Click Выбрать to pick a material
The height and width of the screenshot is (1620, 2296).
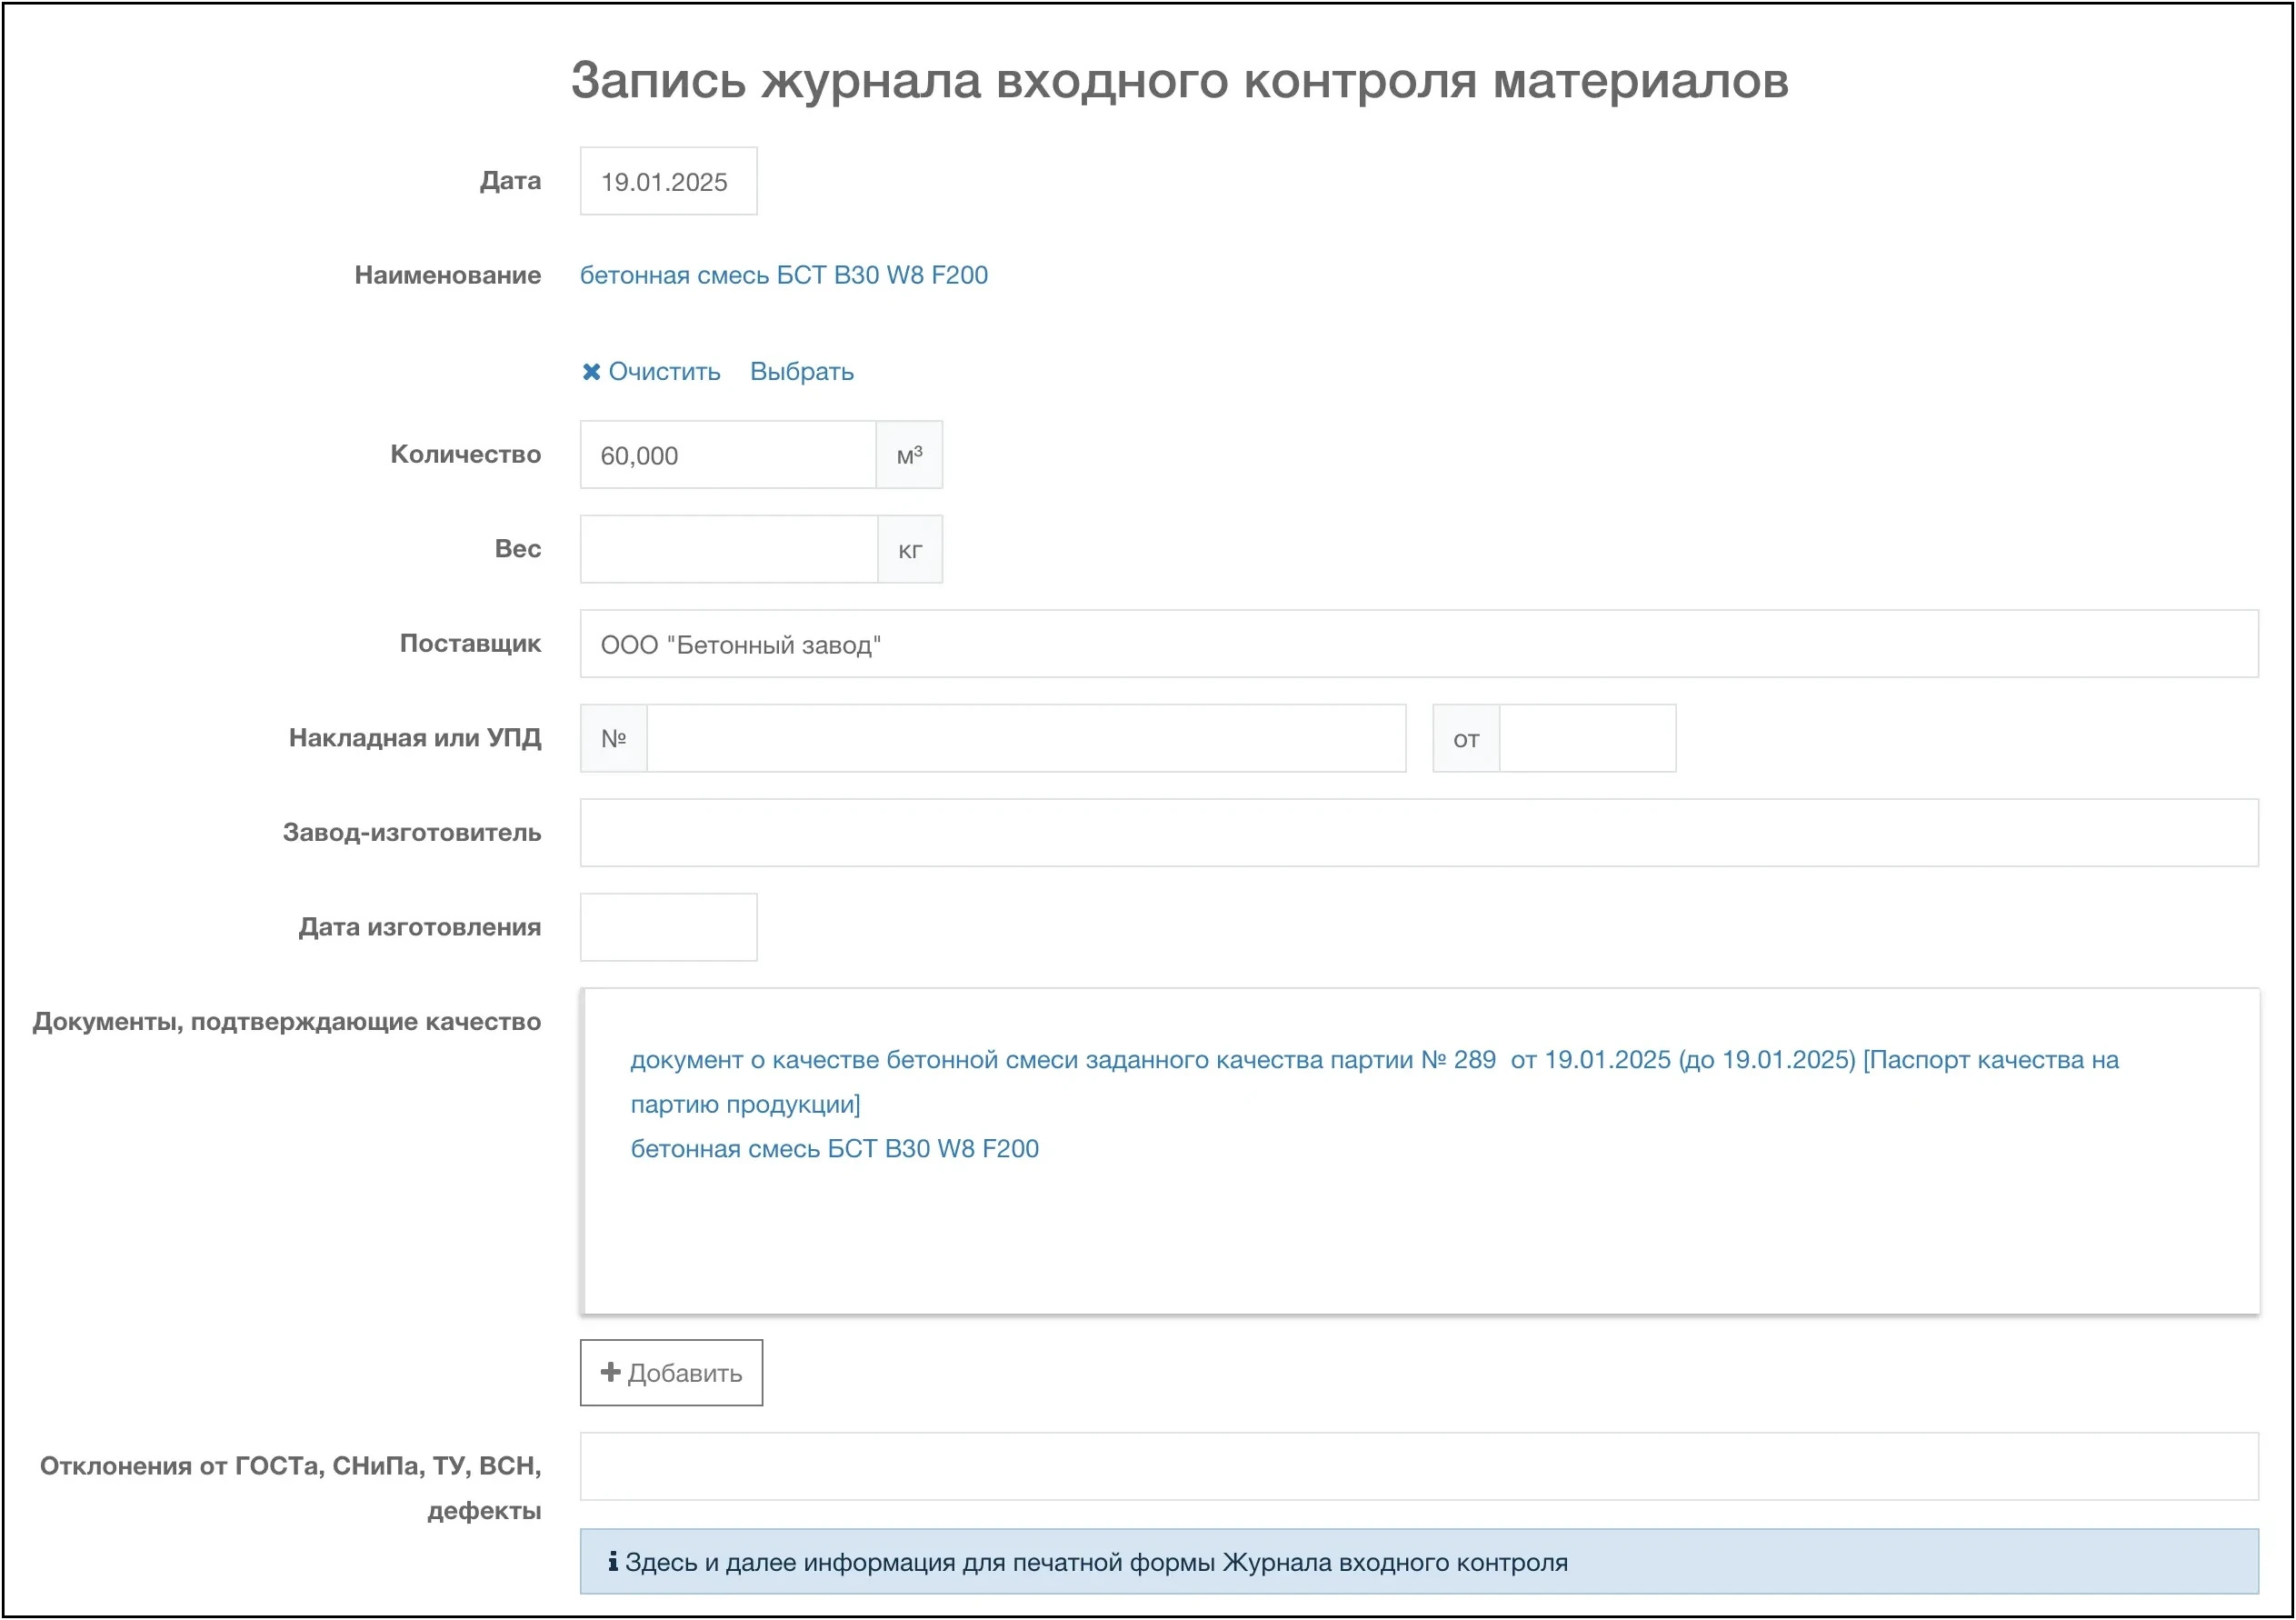pyautogui.click(x=802, y=371)
